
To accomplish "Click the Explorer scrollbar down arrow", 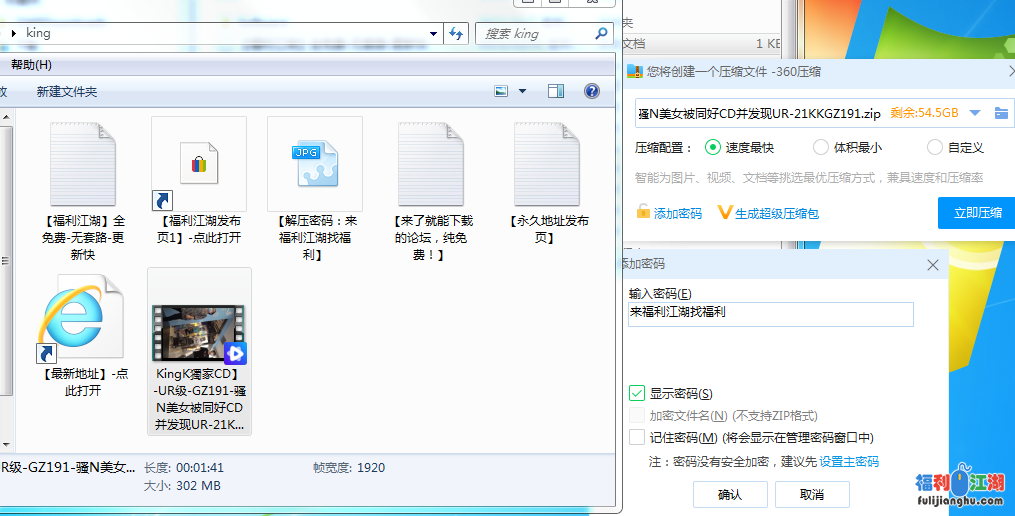I will click(6, 444).
